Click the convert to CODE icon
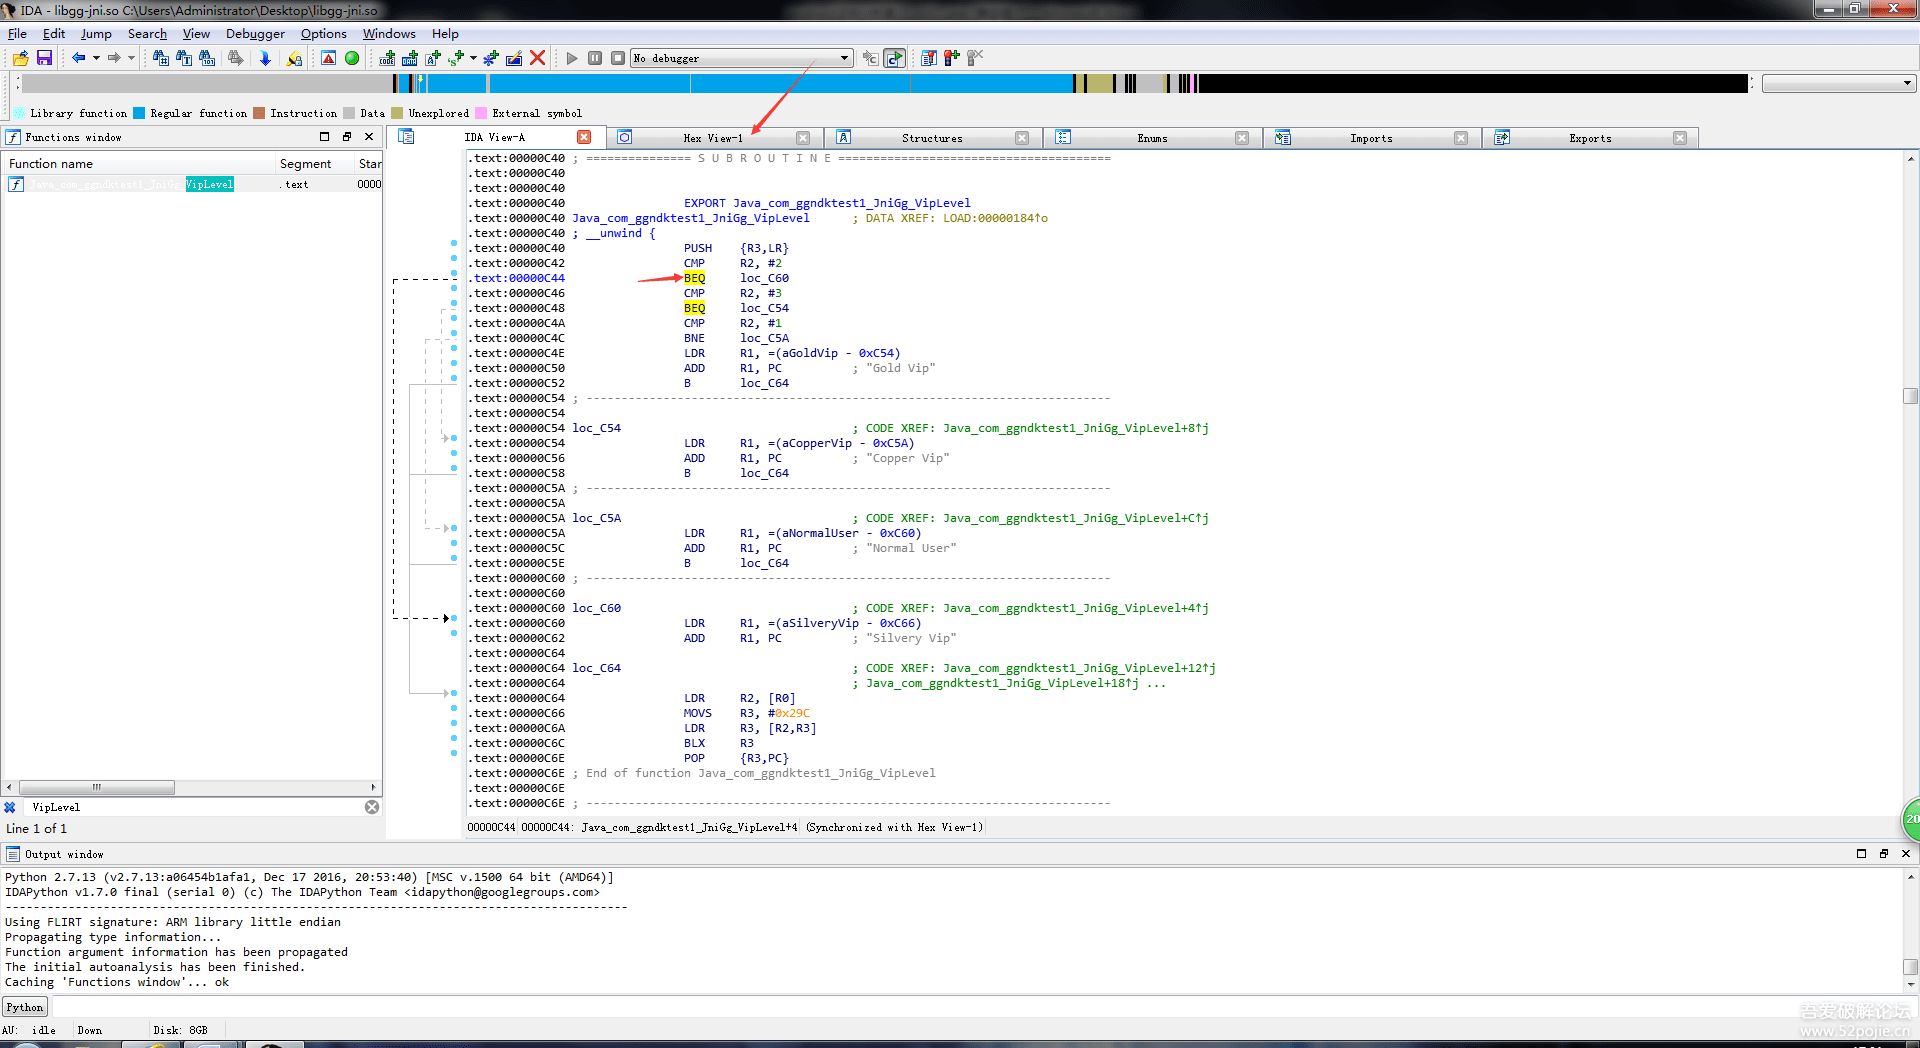Screen dimensions: 1920x1048 [x=387, y=58]
